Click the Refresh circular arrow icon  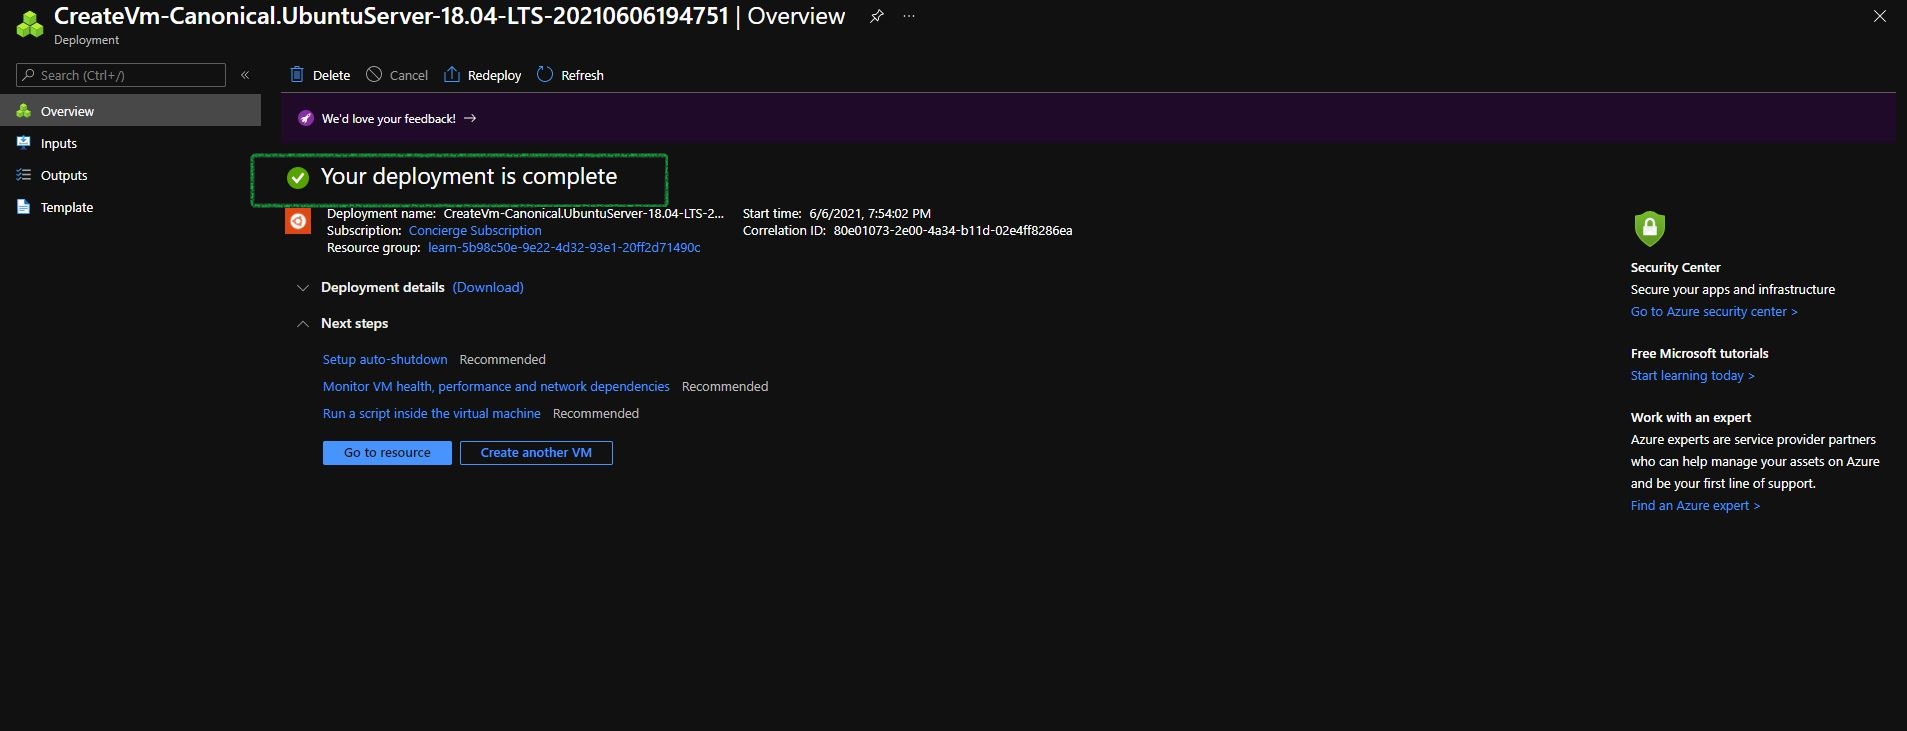[x=545, y=74]
